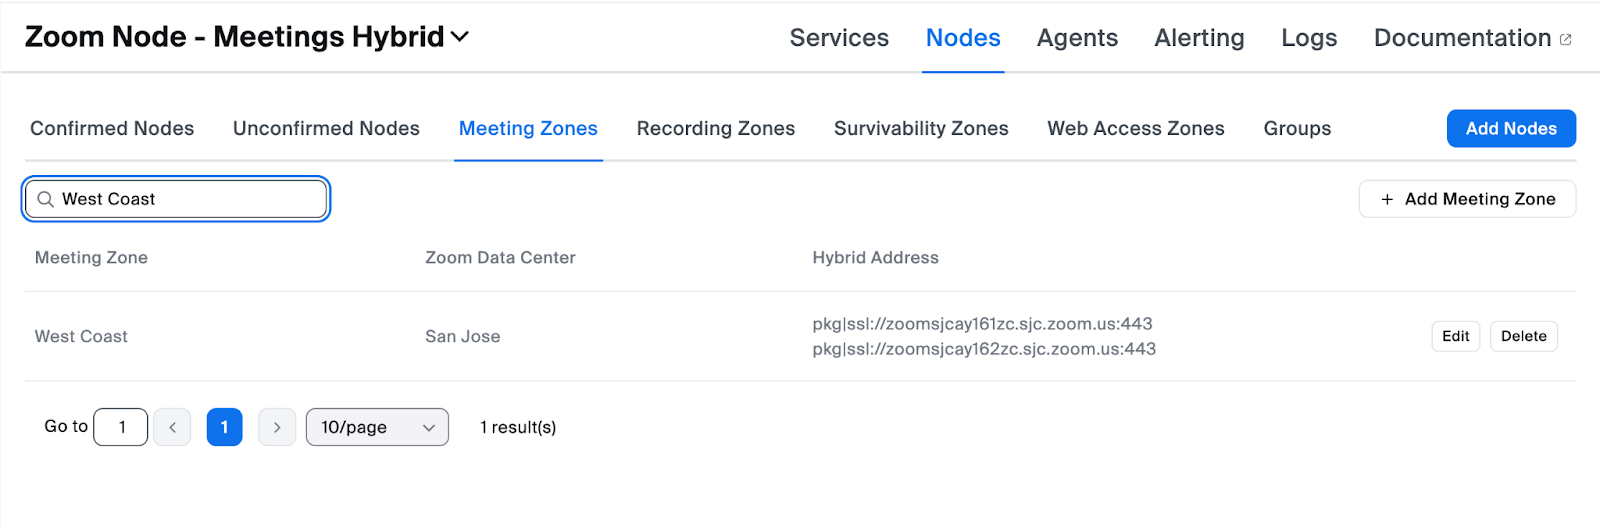Focus the Go to page number field
This screenshot has width=1600, height=528.
pos(121,427)
